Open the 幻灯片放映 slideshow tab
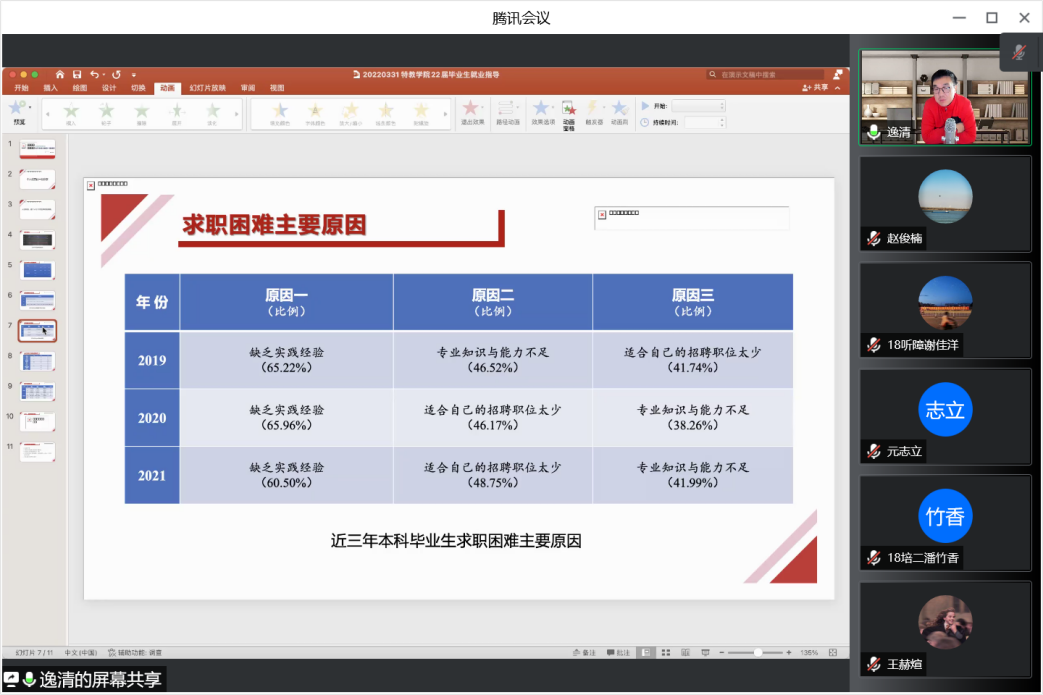Screen dimensions: 1043x695 207,88
